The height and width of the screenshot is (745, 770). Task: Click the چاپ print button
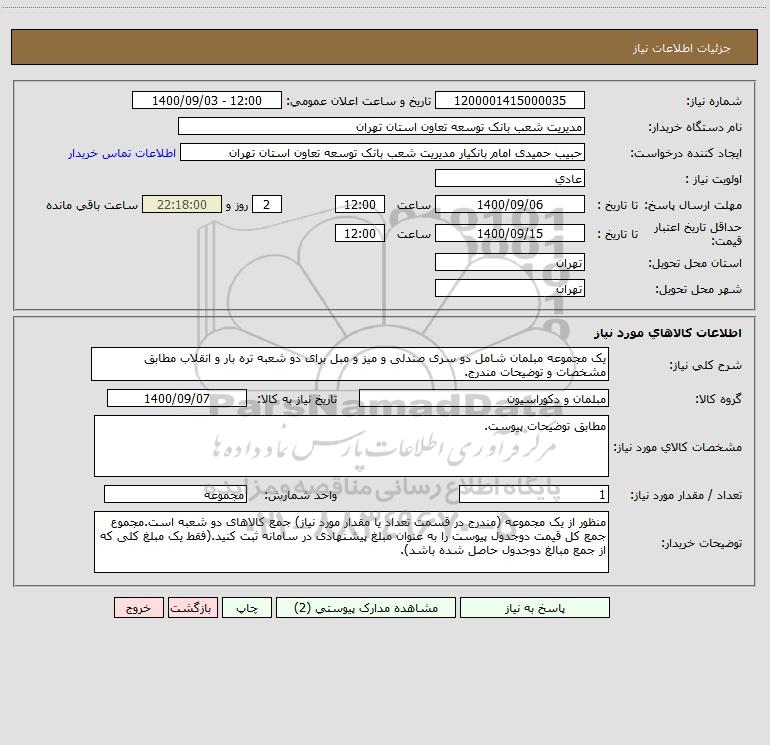[247, 608]
